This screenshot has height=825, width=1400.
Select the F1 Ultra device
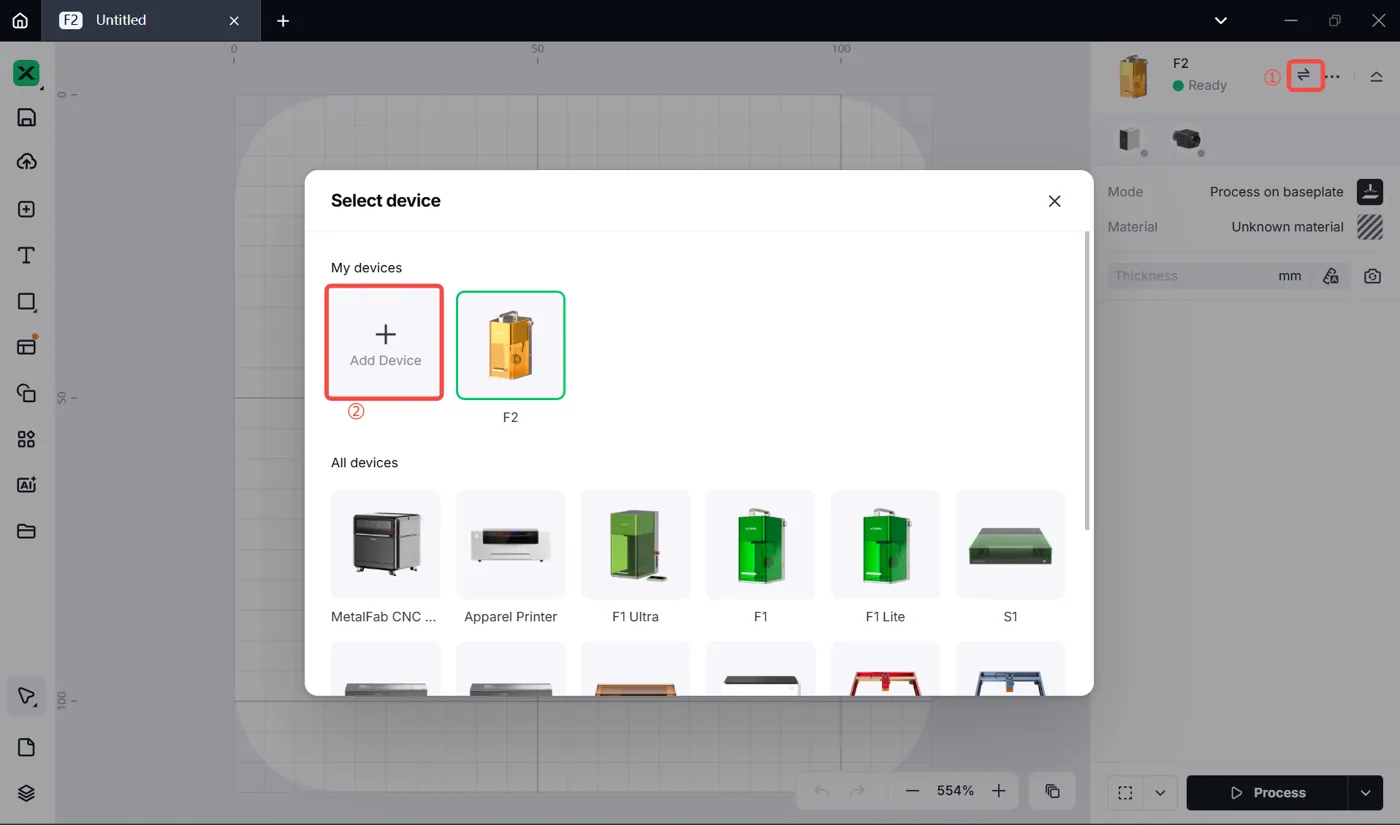[x=636, y=545]
